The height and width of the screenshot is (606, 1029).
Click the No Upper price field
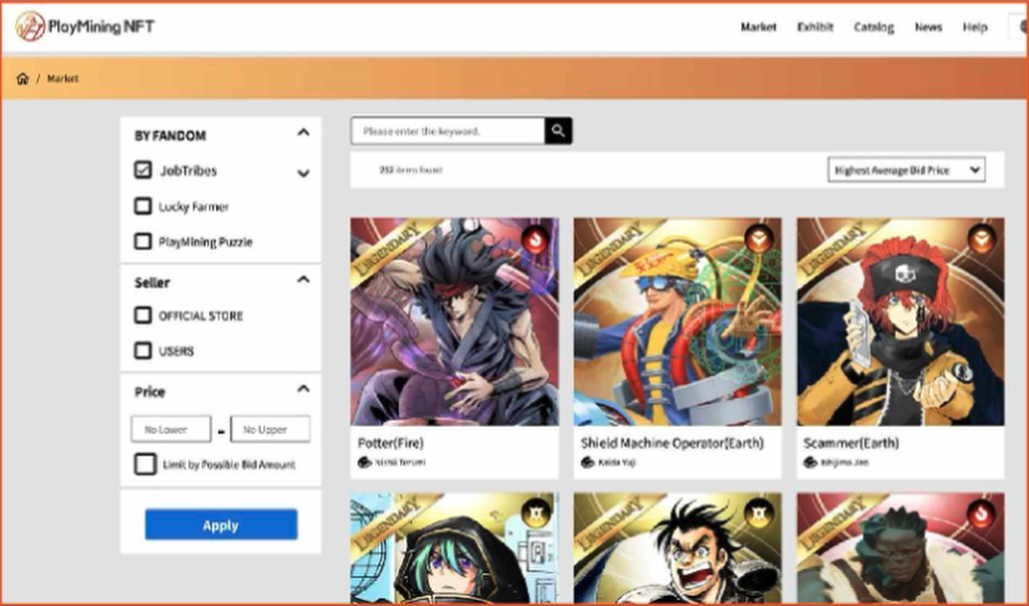tap(270, 429)
